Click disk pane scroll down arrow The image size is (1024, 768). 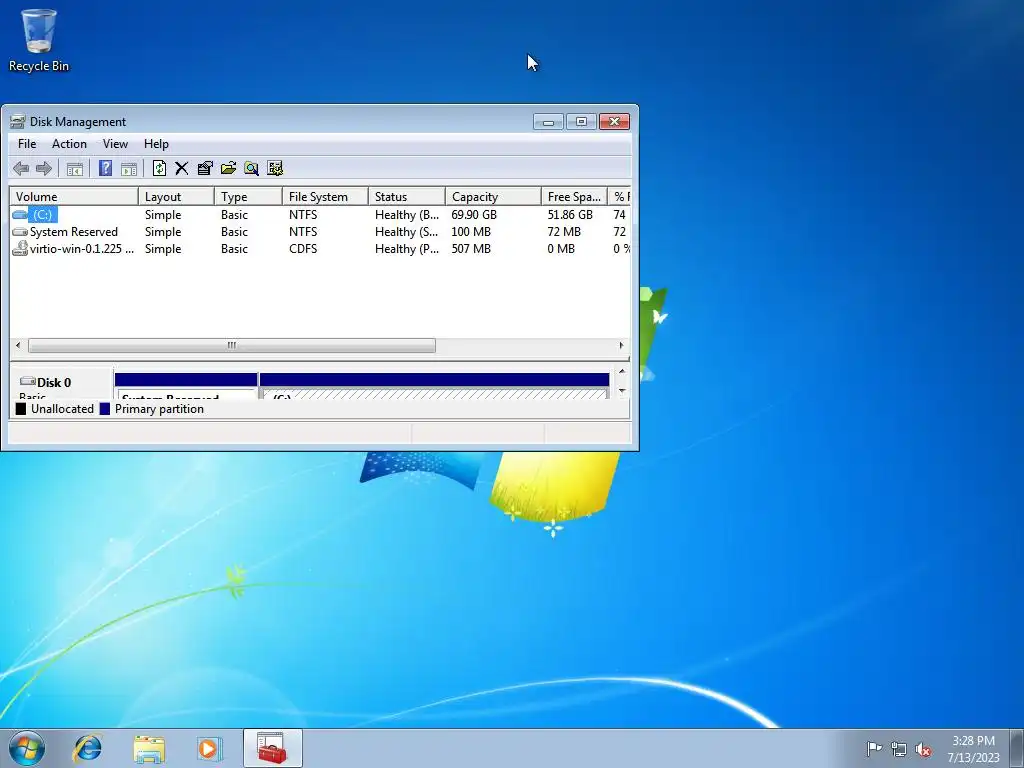[x=622, y=391]
